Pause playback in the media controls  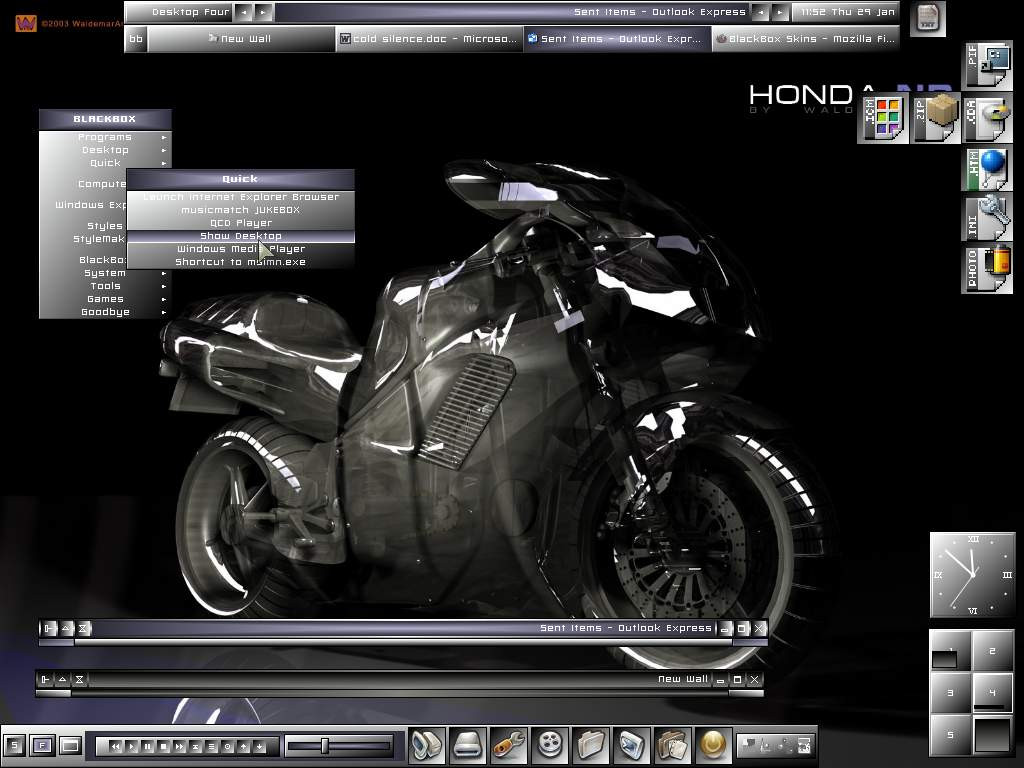[148, 746]
